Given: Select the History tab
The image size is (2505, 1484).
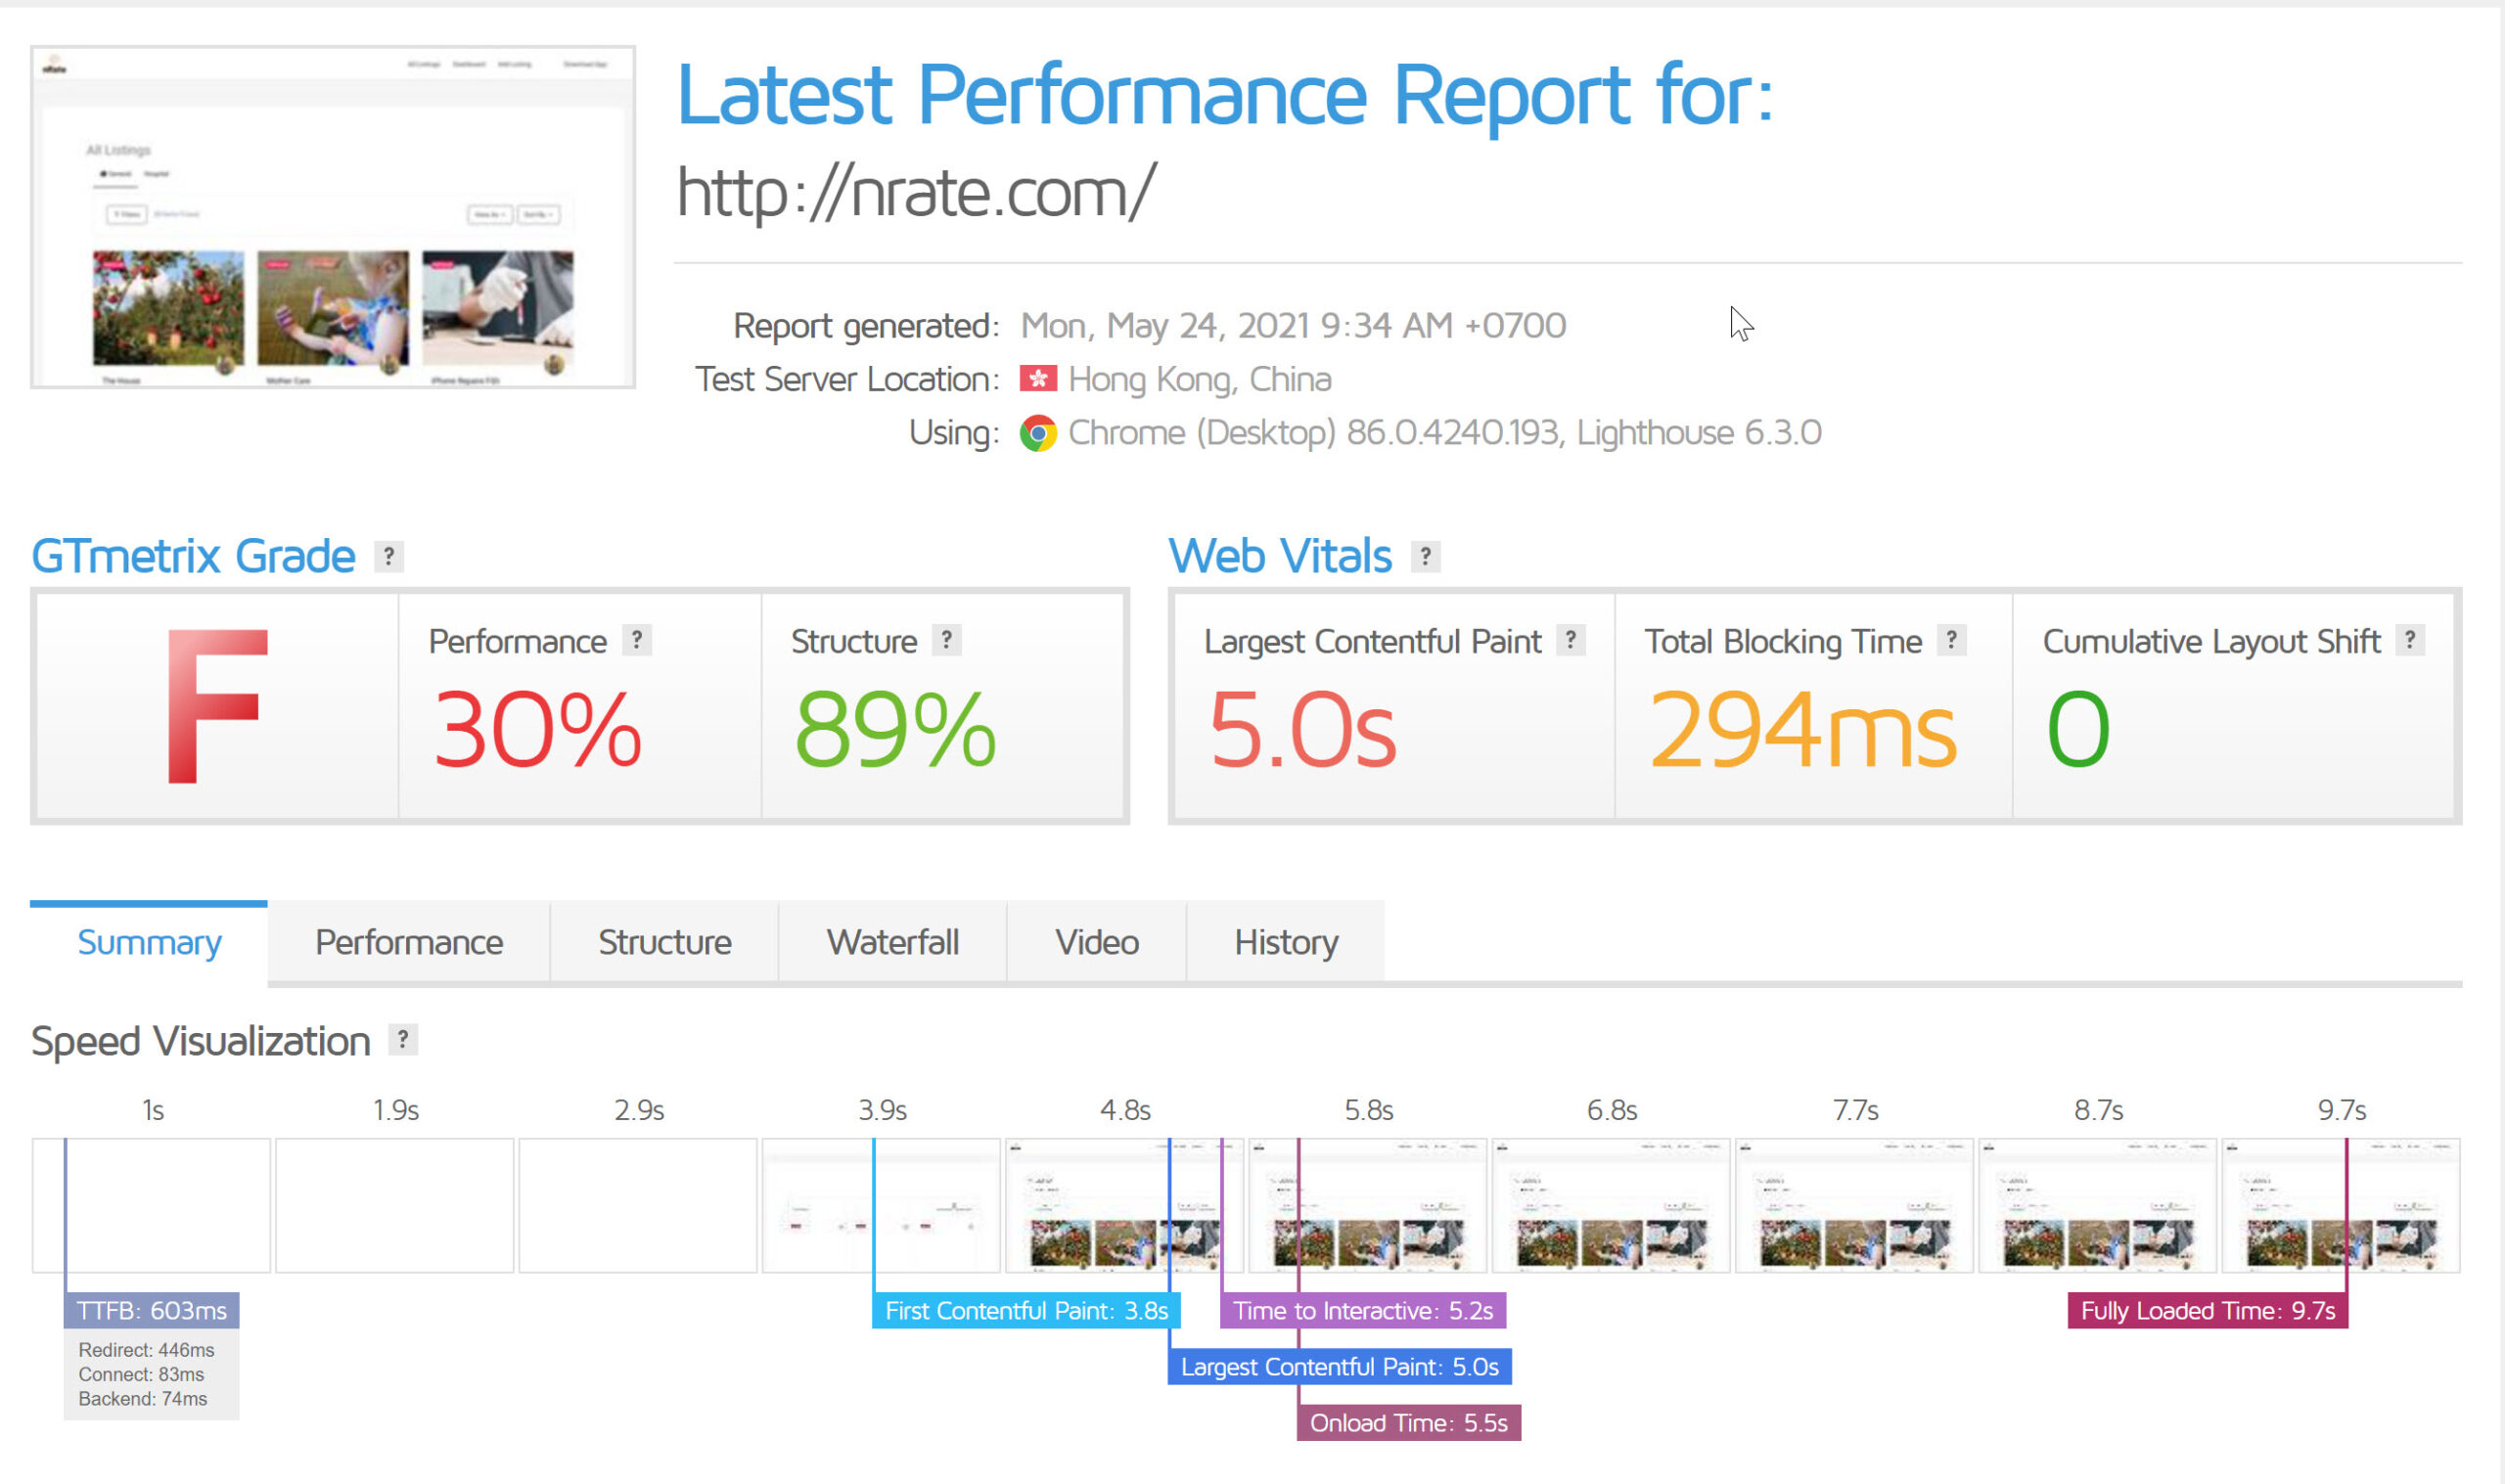Looking at the screenshot, I should point(1285,942).
